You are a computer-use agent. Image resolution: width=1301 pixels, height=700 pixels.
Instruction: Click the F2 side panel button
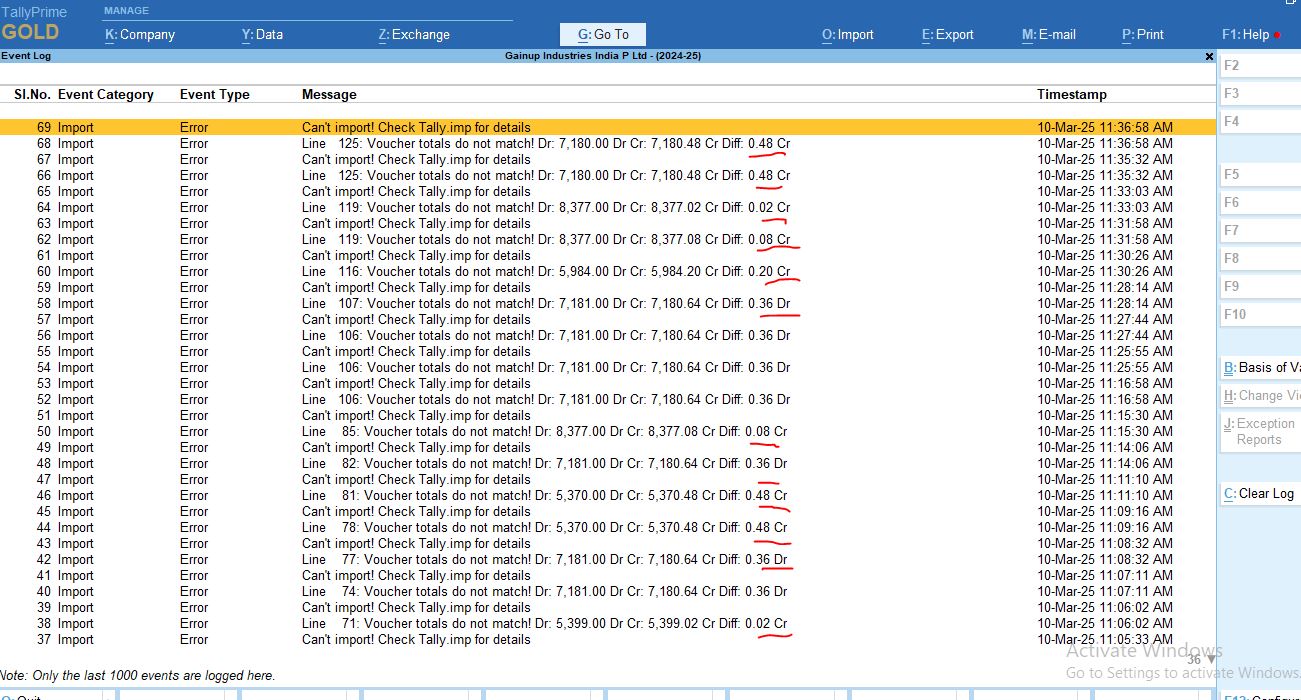[x=1260, y=65]
